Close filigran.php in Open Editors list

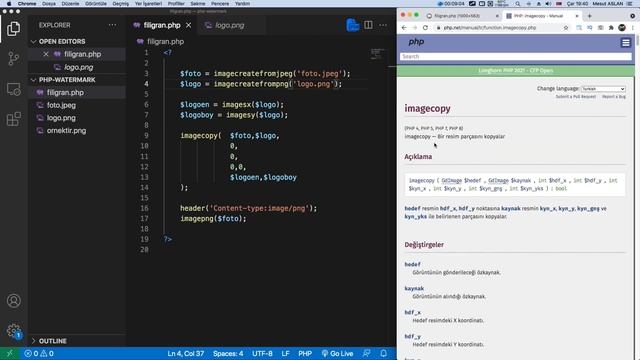point(46,54)
